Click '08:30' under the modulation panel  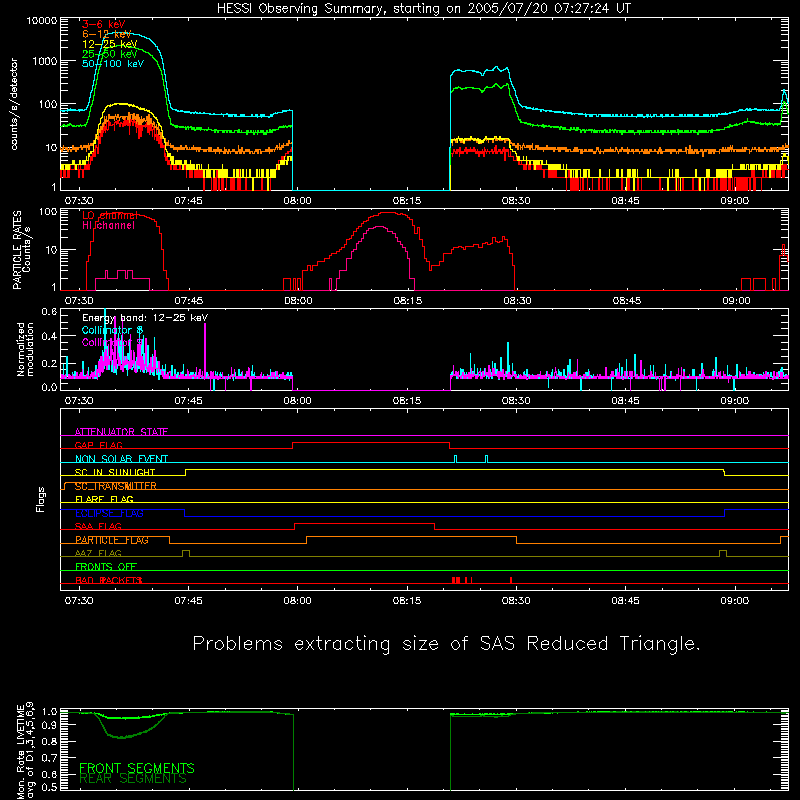(x=516, y=401)
